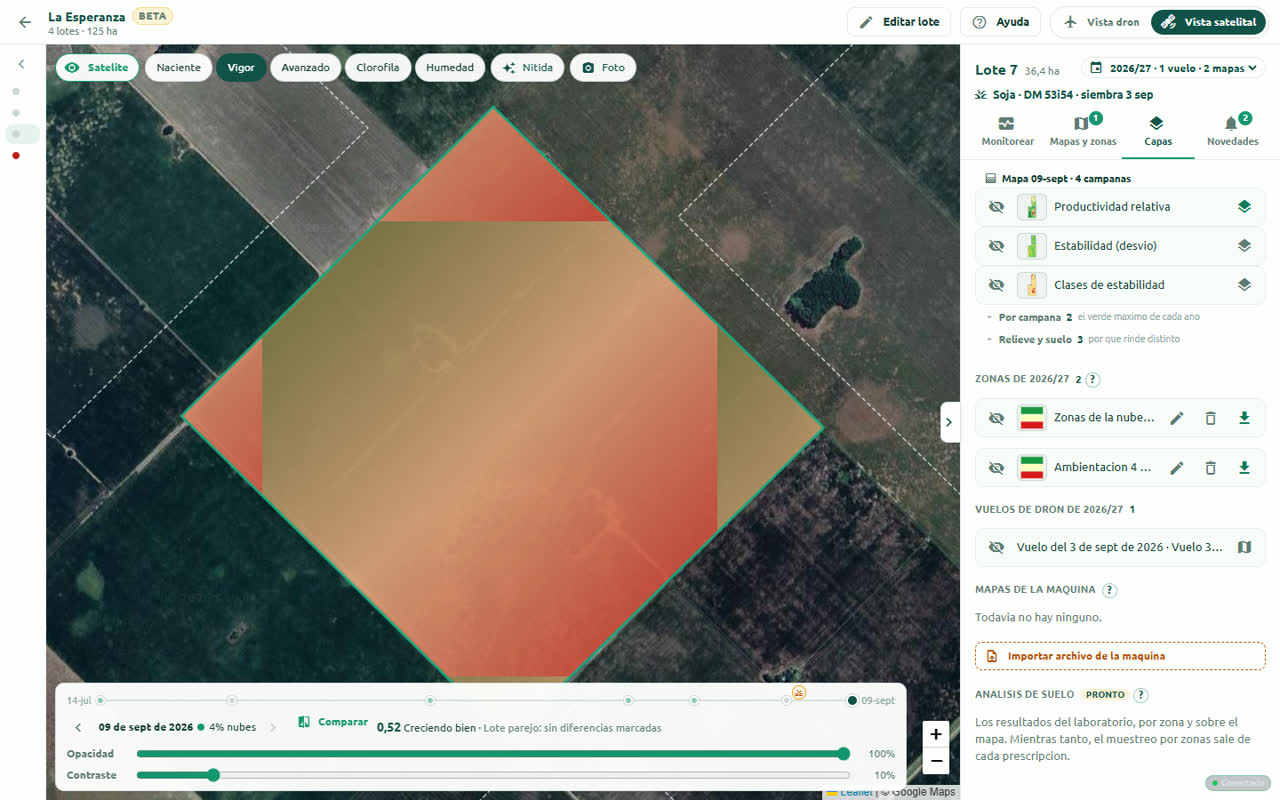Edit the Zonas de la nube zone
The width and height of the screenshot is (1280, 800).
[x=1176, y=418]
